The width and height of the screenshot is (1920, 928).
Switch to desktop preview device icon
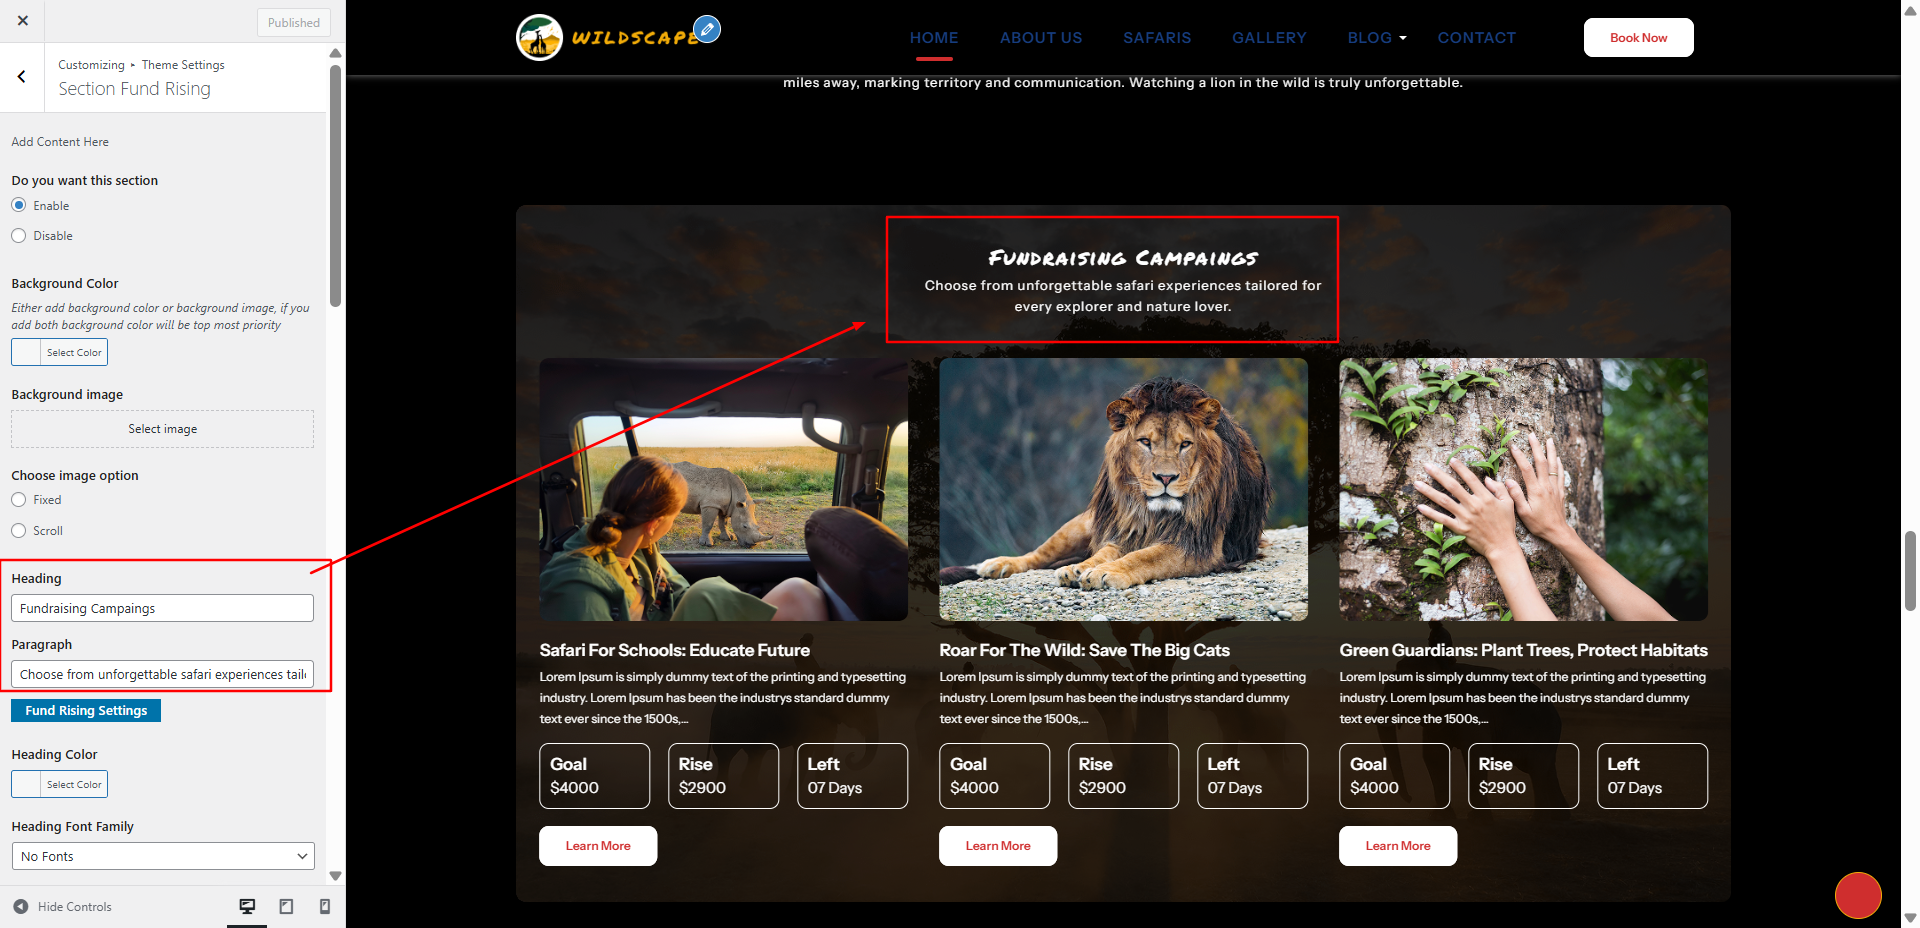click(247, 906)
